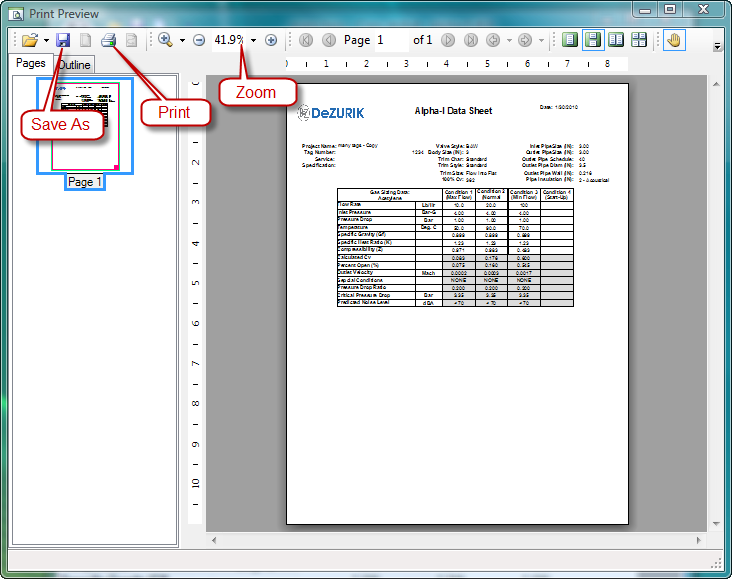Screen dimensions: 732x579
Task: Click the greyed page setup icon
Action: [x=132, y=40]
